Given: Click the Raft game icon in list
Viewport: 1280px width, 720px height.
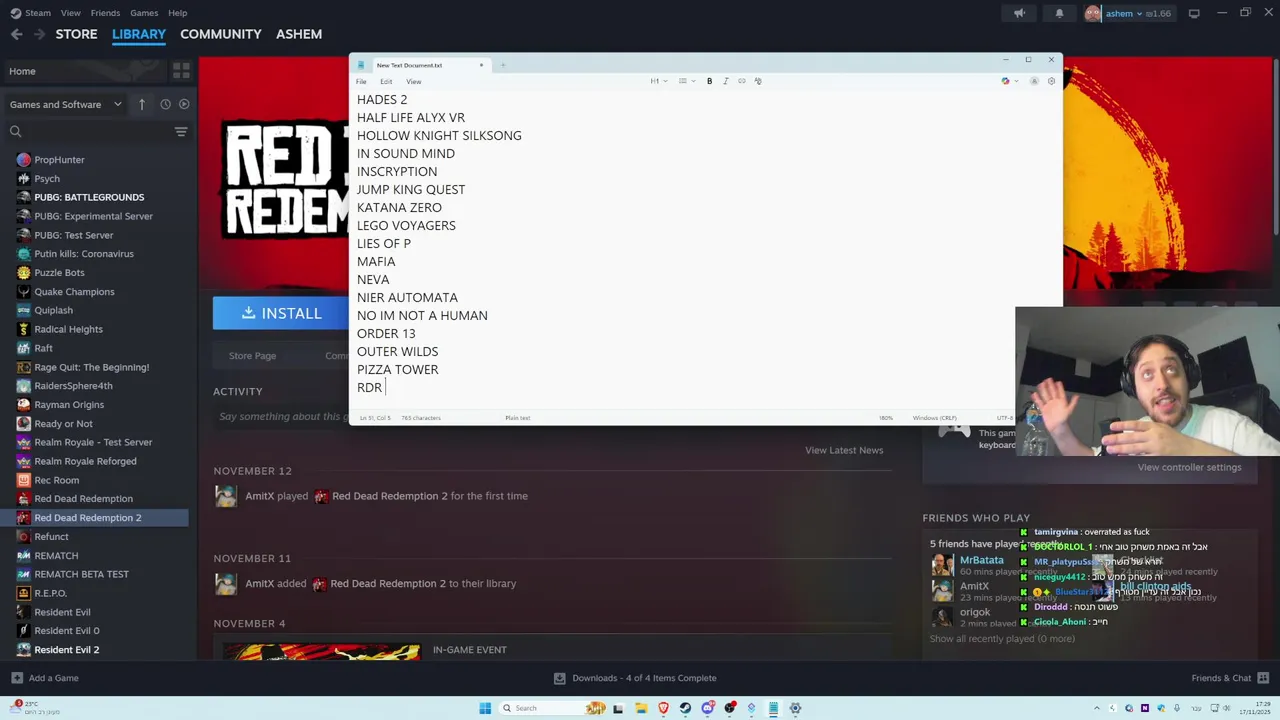Looking at the screenshot, I should (x=23, y=348).
